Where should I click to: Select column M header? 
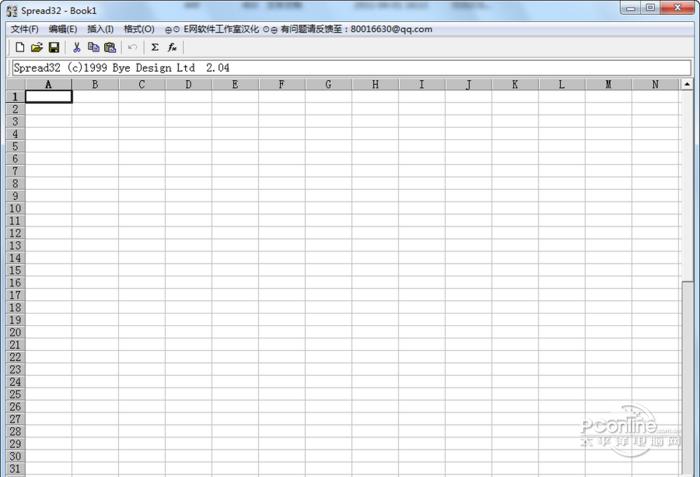608,84
